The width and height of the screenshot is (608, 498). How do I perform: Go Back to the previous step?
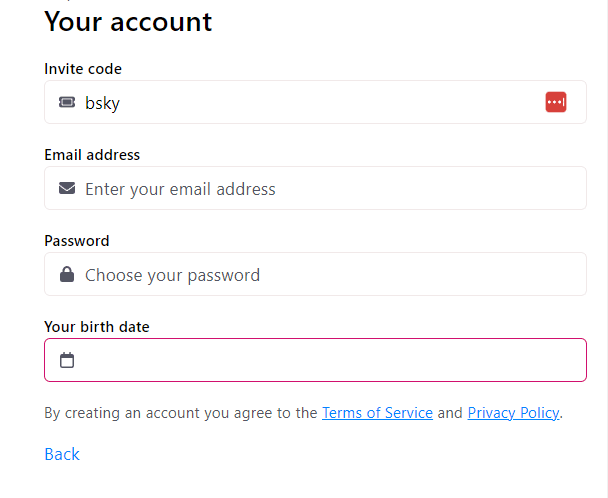[62, 454]
